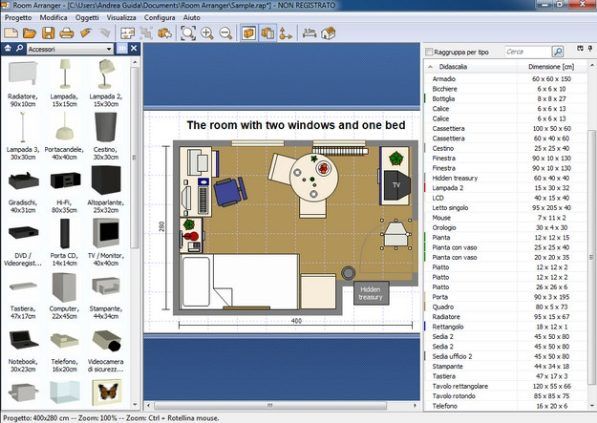Enable the Raggruppa per tipo checkbox

coord(429,52)
